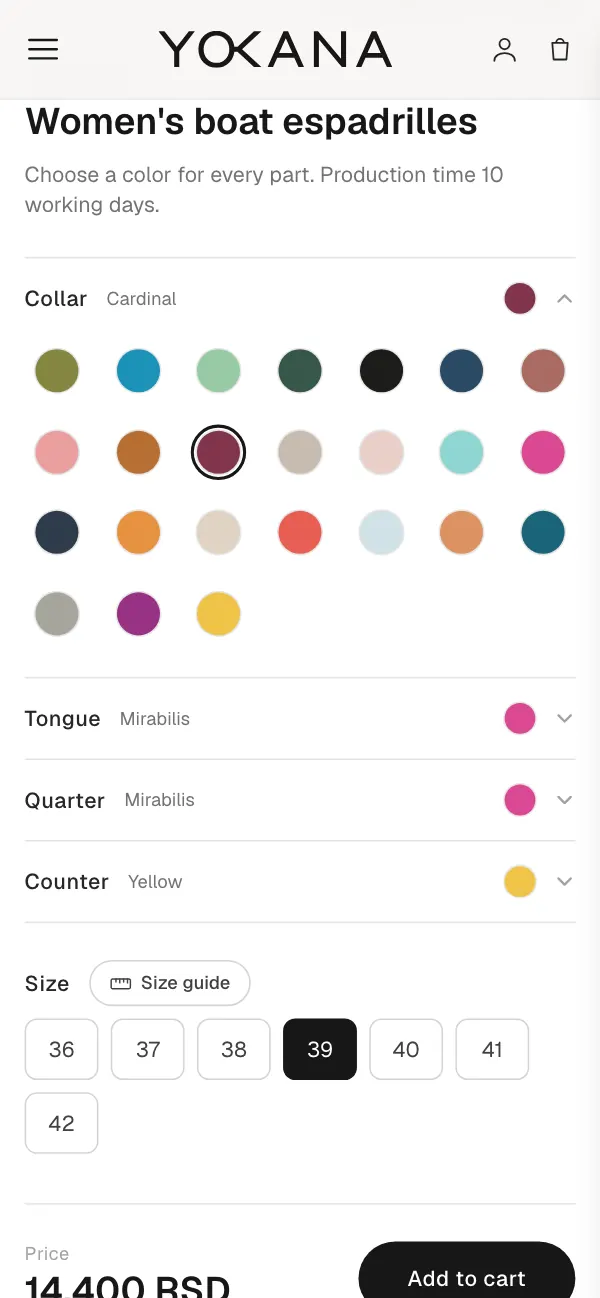Expand the Quarter color options
The height and width of the screenshot is (1298, 600).
pos(564,800)
